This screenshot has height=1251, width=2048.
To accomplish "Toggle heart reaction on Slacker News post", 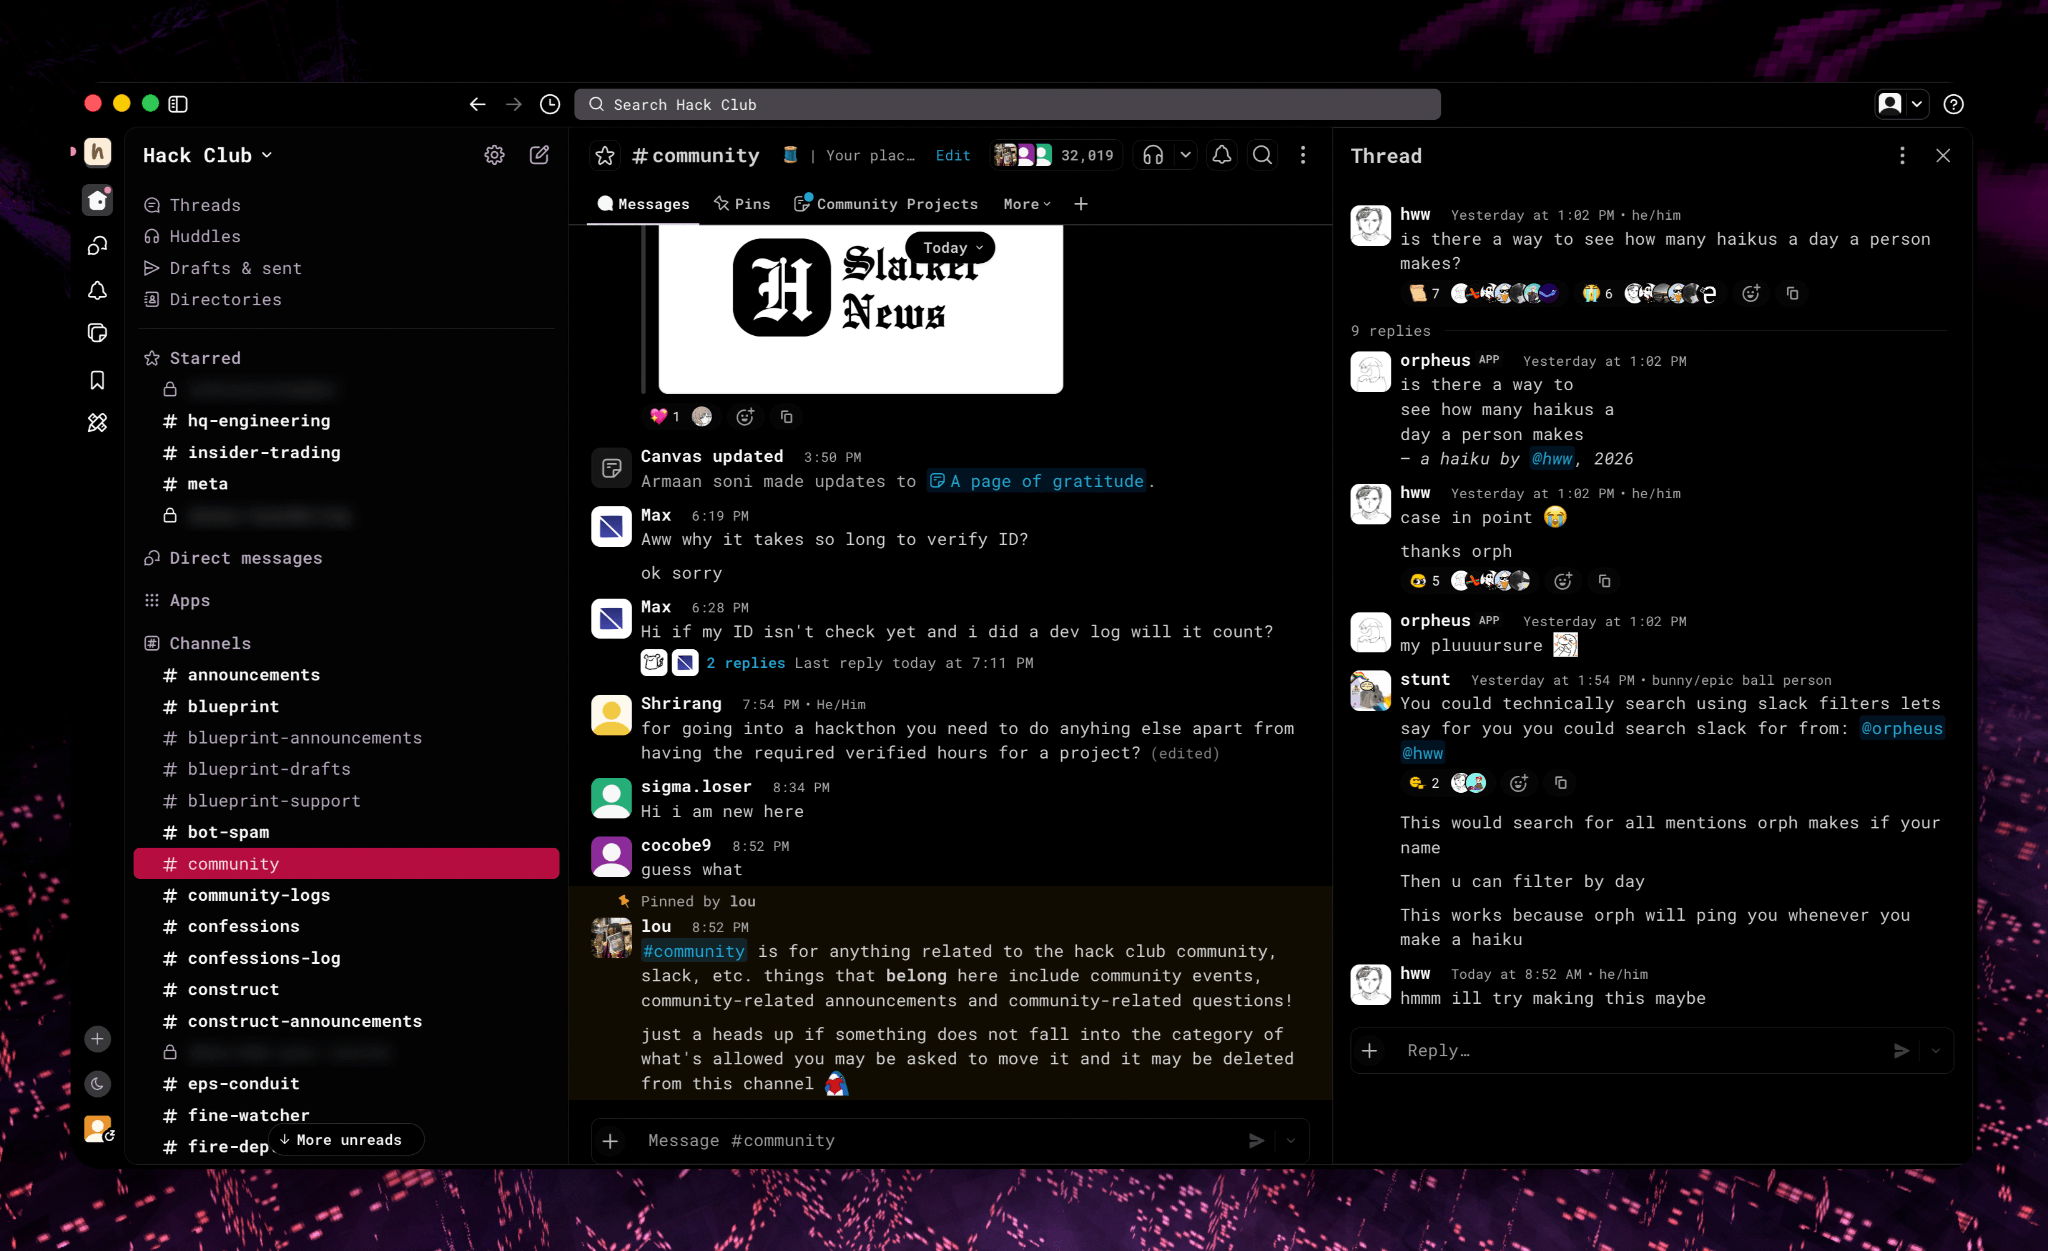I will coord(664,417).
